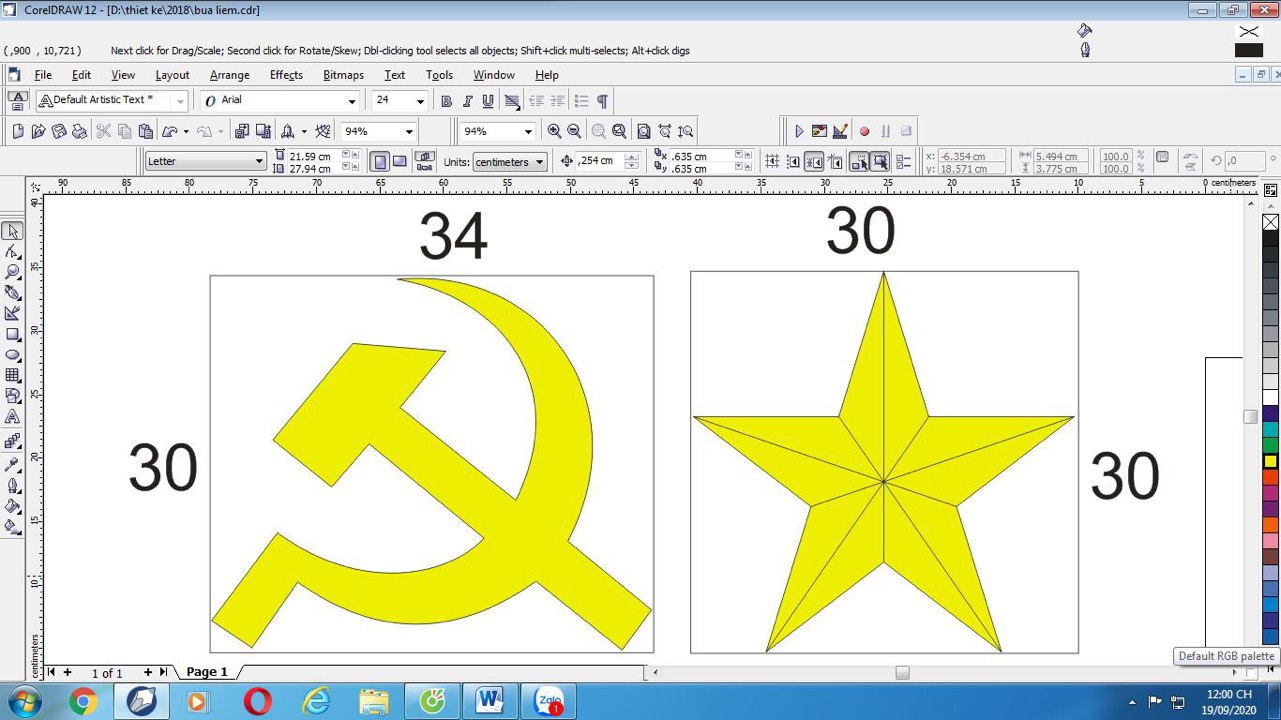Select the Freehand tool in the toolbox
The image size is (1281, 720).
click(x=13, y=293)
